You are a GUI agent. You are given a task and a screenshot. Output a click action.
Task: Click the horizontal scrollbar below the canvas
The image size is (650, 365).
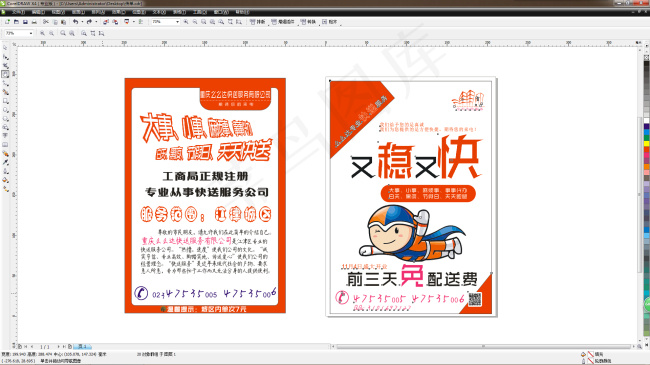pyautogui.click(x=483, y=346)
